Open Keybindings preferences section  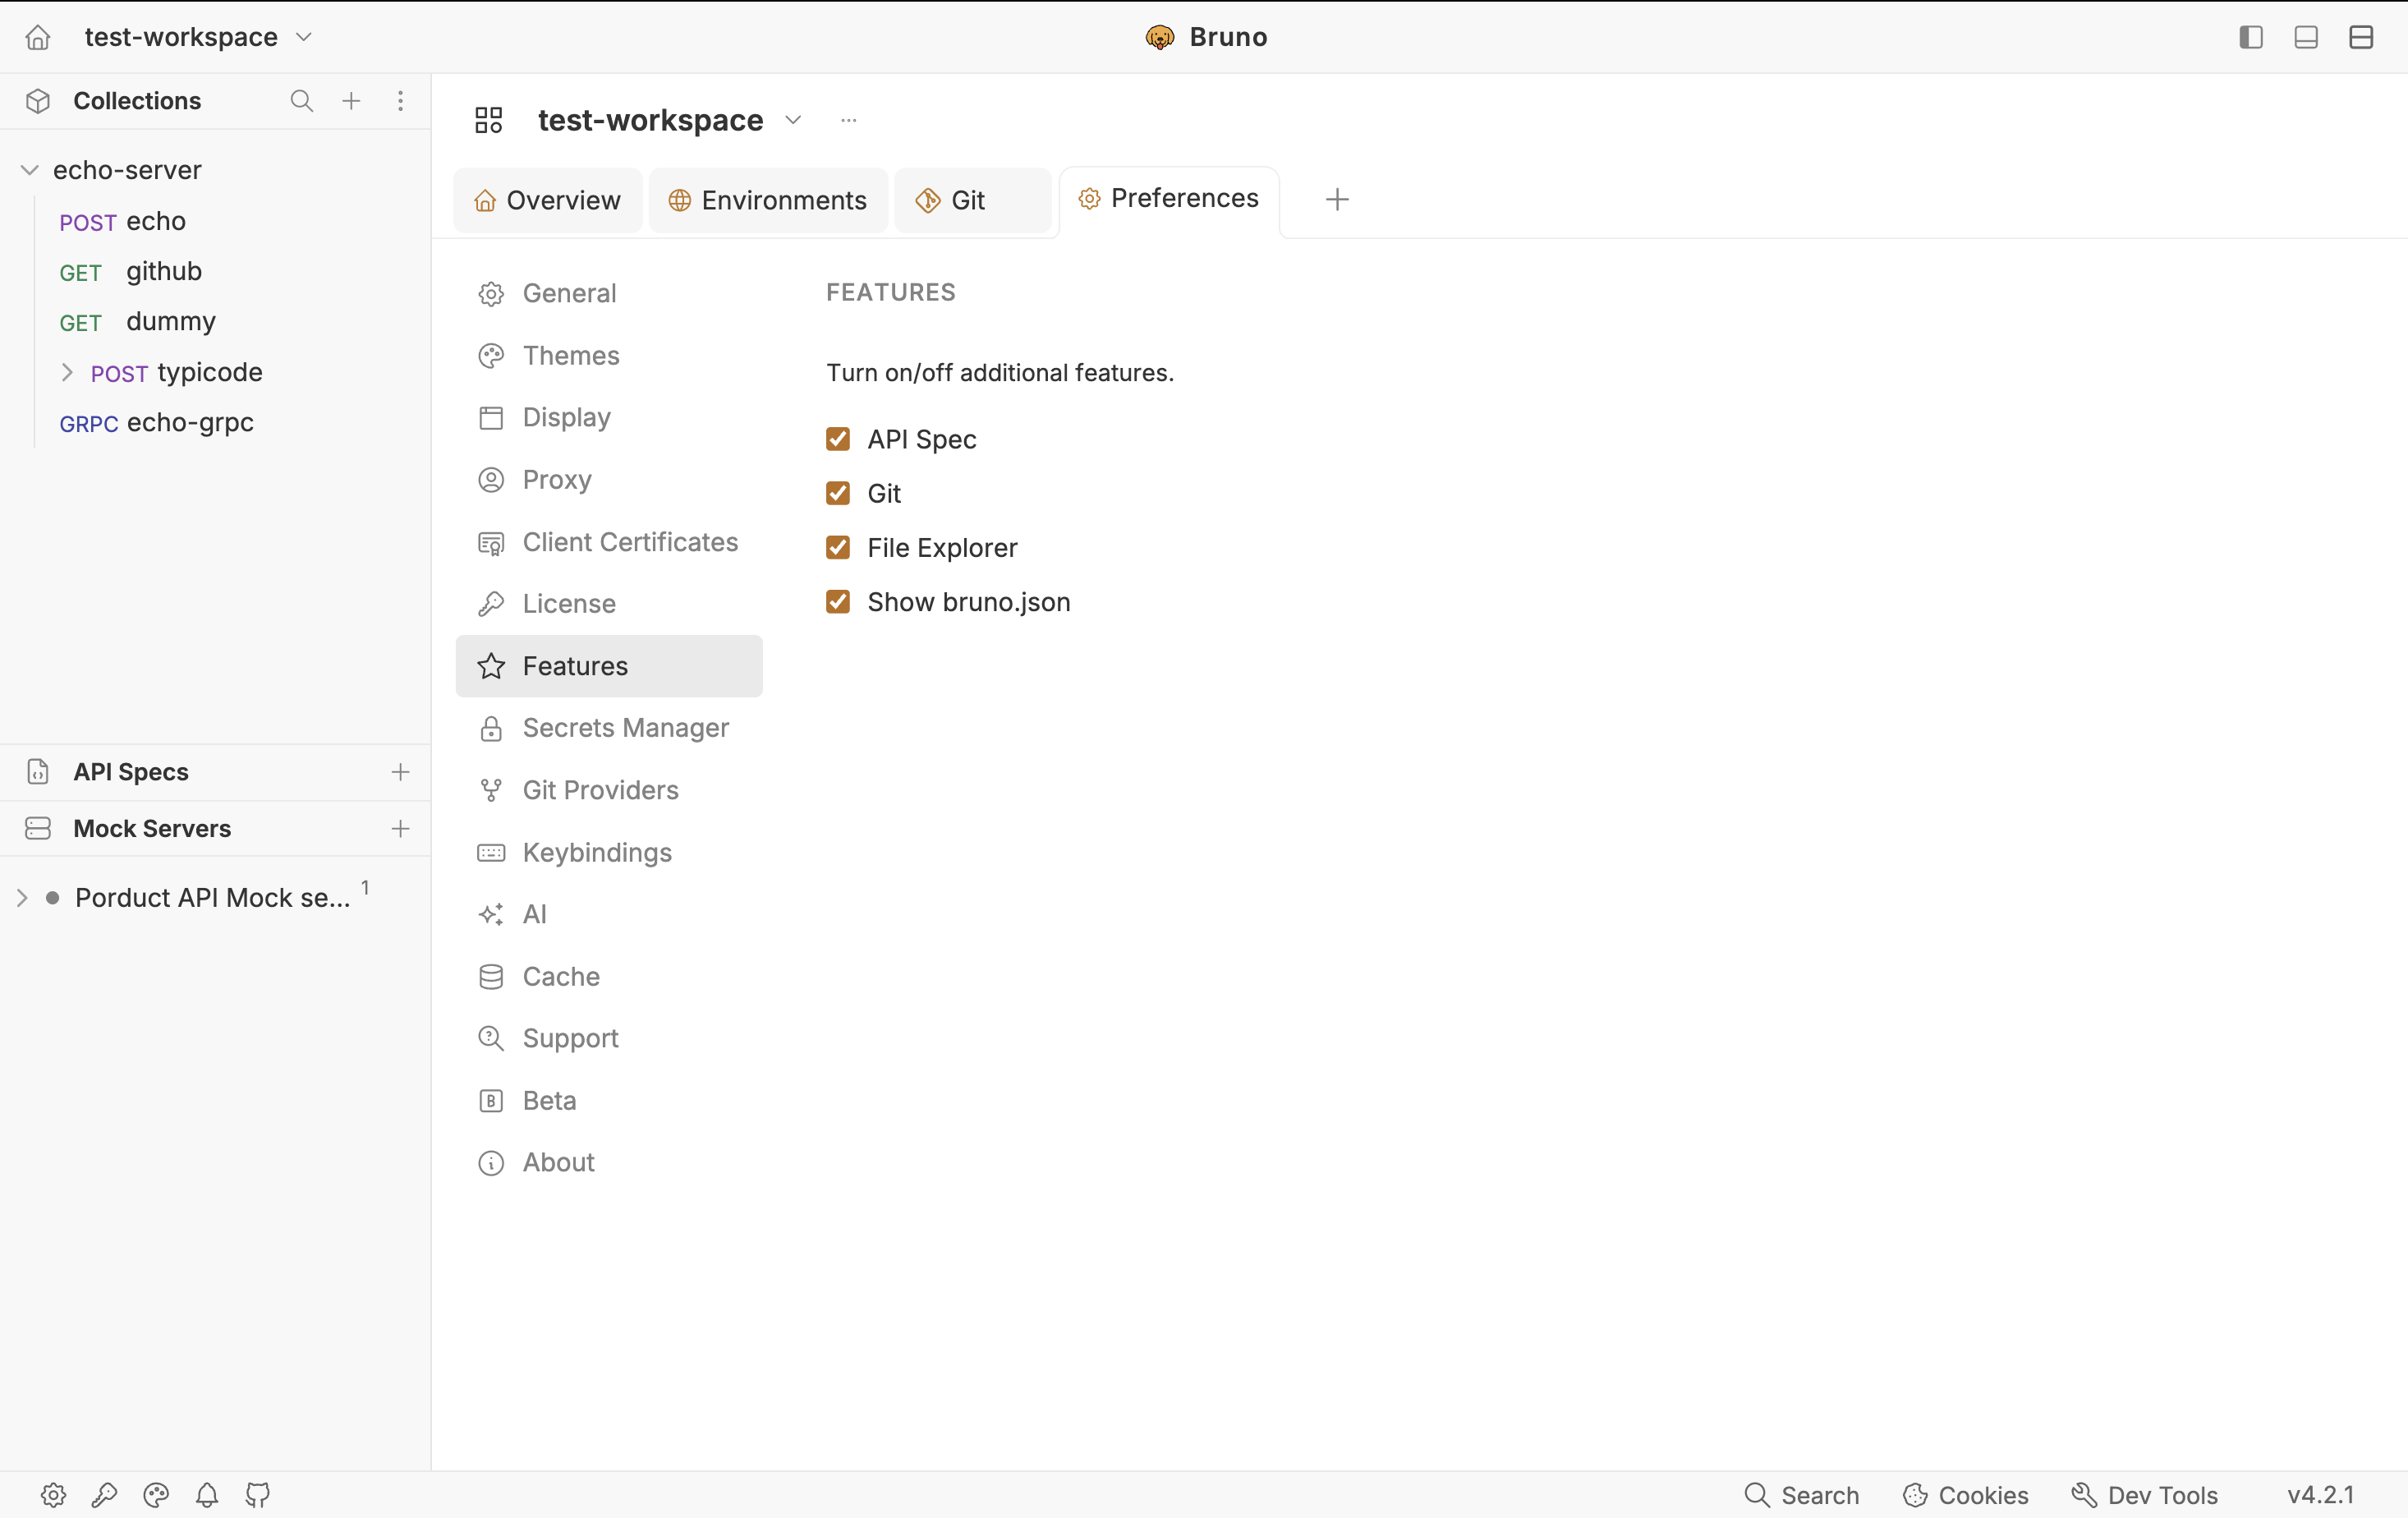pos(609,852)
